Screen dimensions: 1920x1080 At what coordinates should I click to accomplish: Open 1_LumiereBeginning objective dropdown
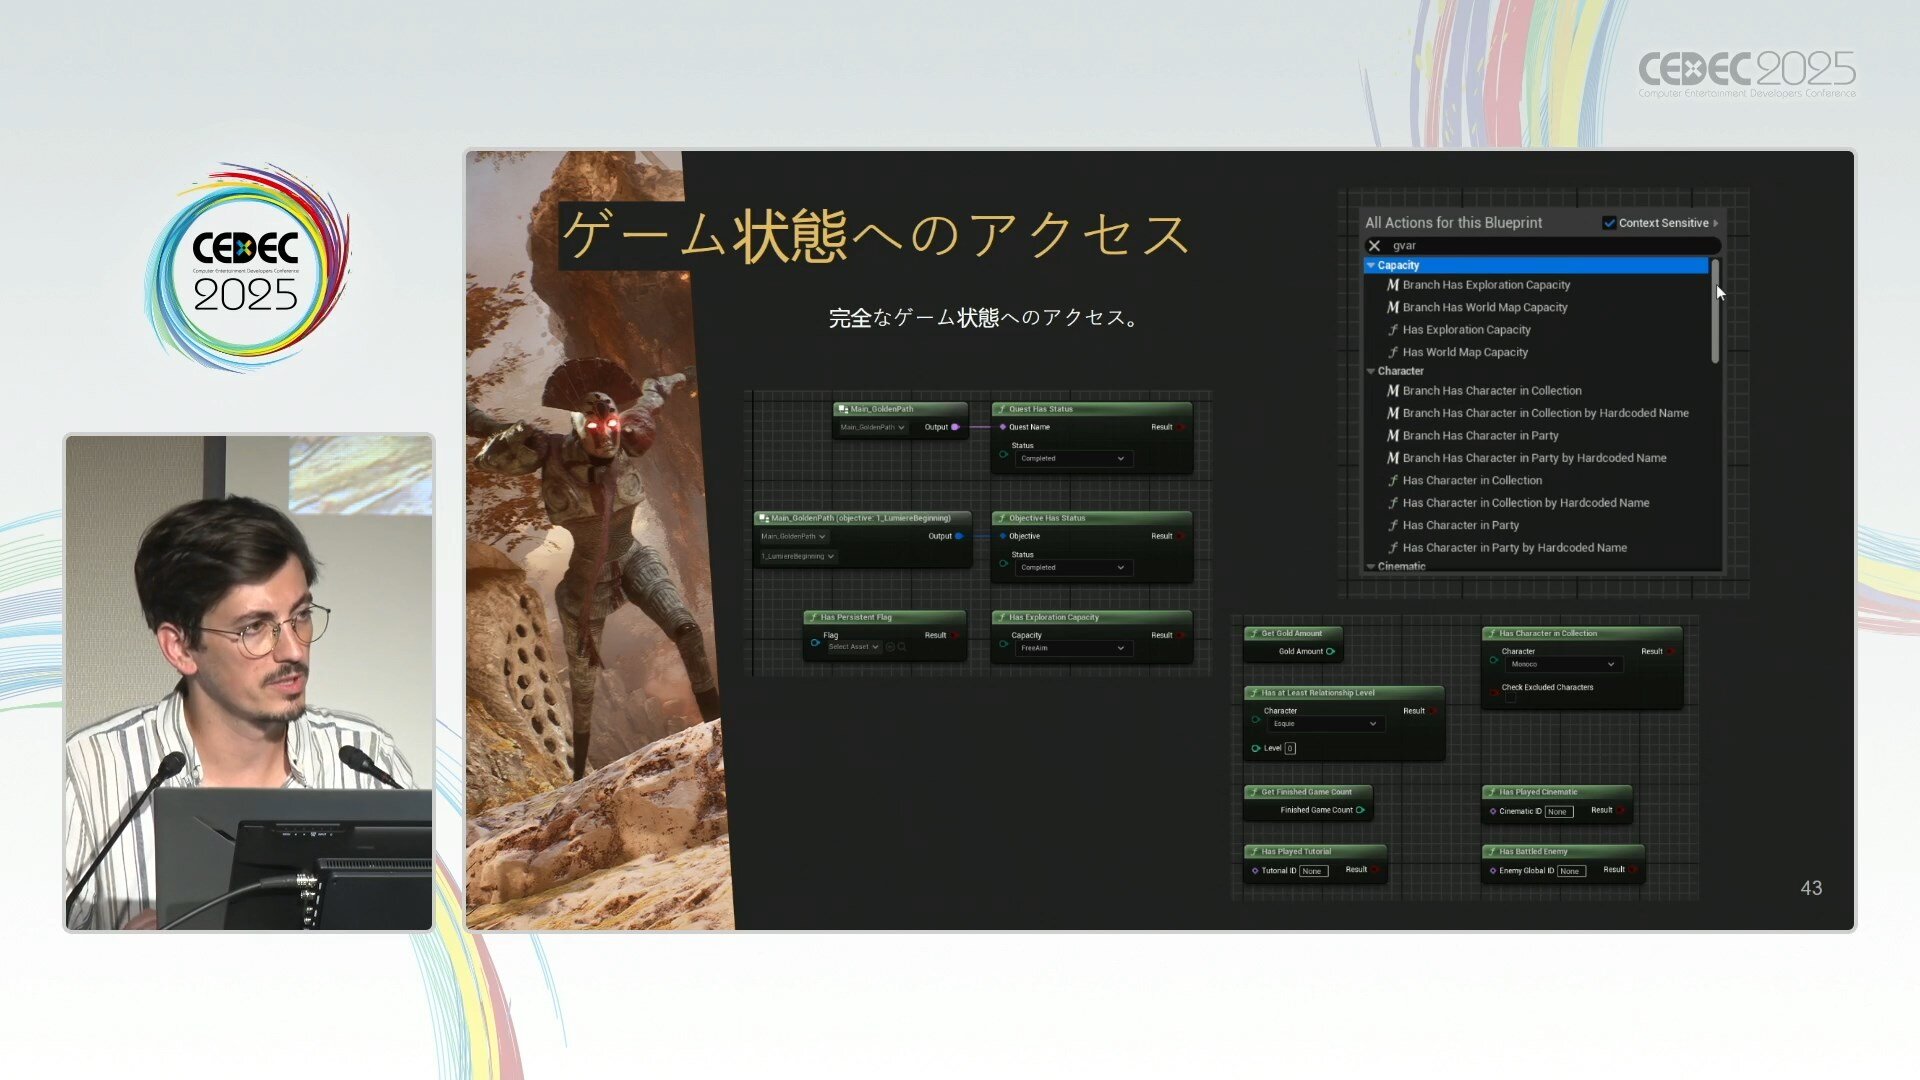click(797, 557)
